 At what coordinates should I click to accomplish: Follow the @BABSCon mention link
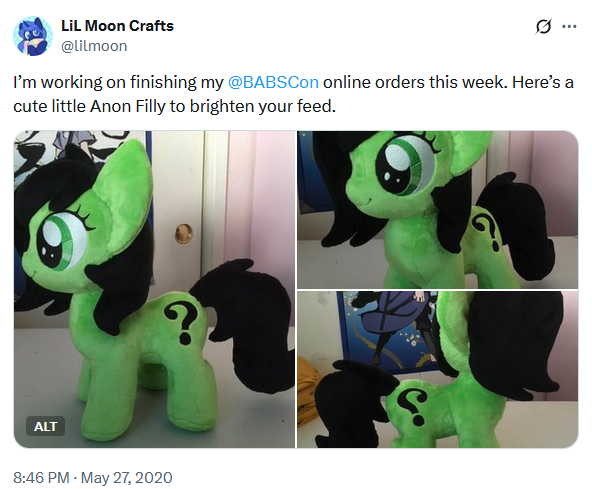pos(273,82)
